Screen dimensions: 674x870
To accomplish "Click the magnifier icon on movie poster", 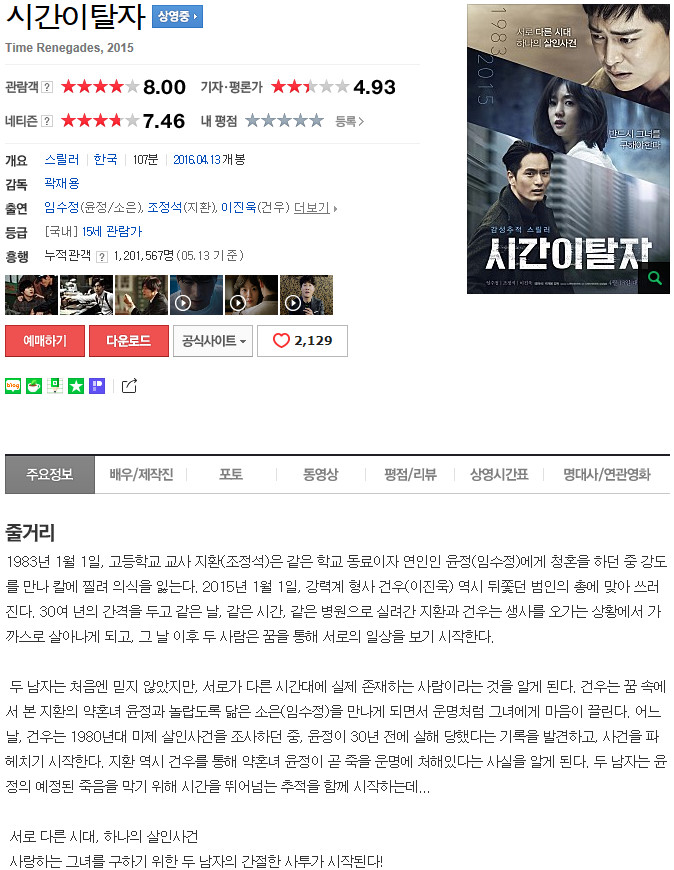I will click(655, 278).
